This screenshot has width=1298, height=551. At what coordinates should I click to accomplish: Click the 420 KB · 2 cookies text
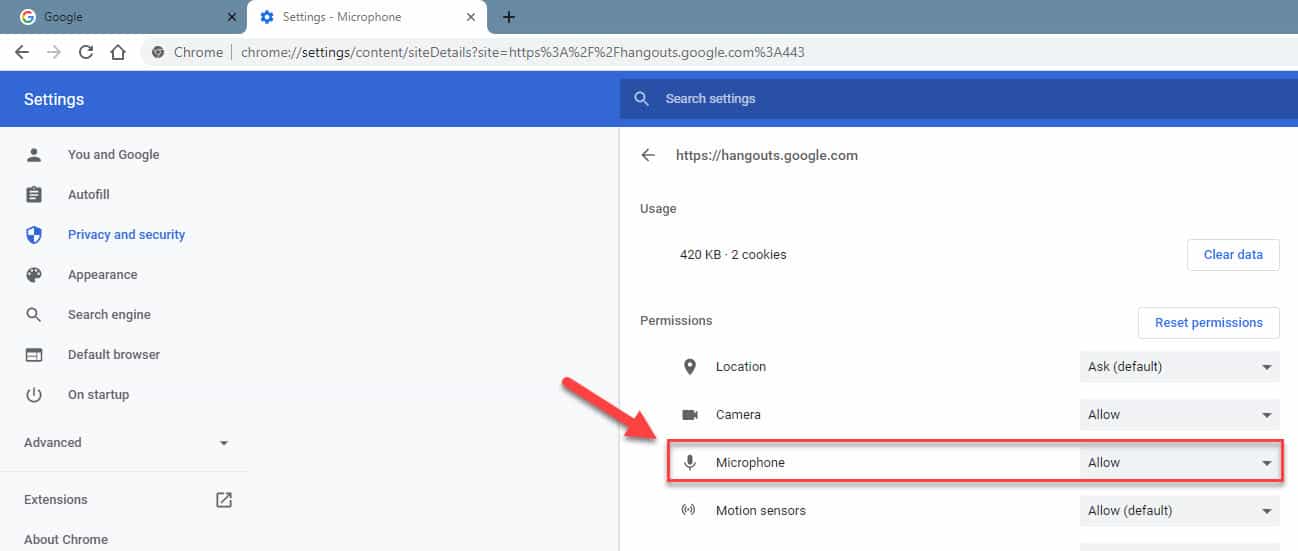click(733, 255)
